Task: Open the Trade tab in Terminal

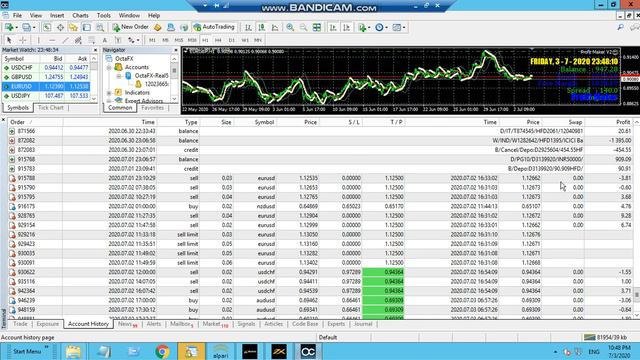Action: click(20, 324)
